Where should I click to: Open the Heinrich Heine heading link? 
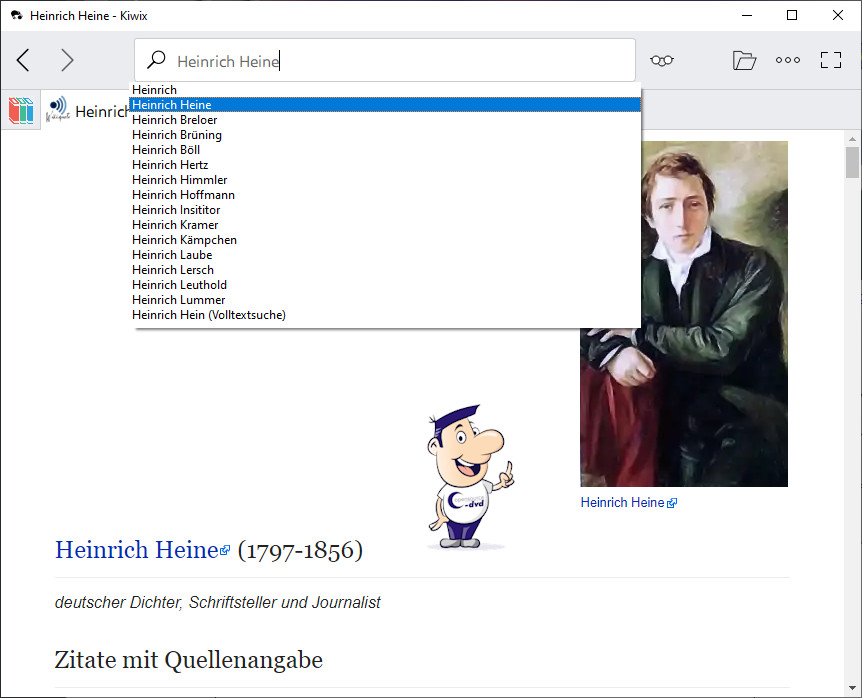(x=136, y=550)
